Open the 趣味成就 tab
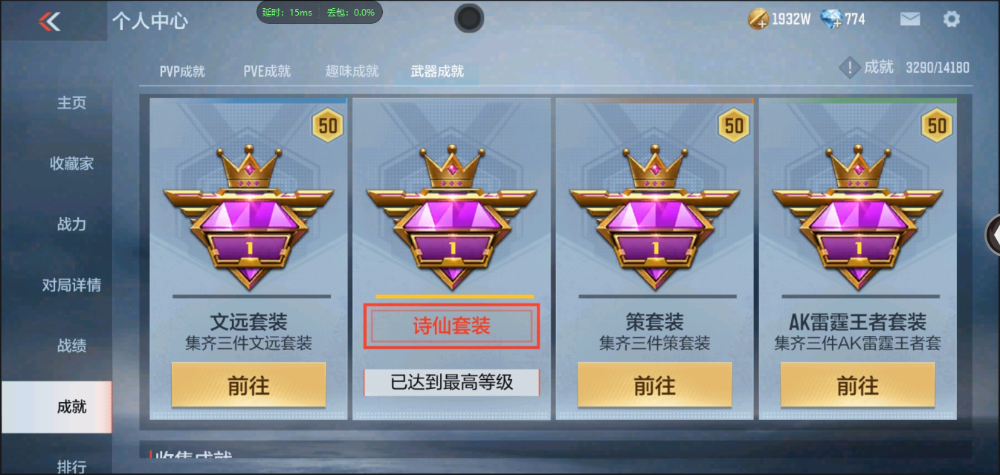 coord(352,71)
